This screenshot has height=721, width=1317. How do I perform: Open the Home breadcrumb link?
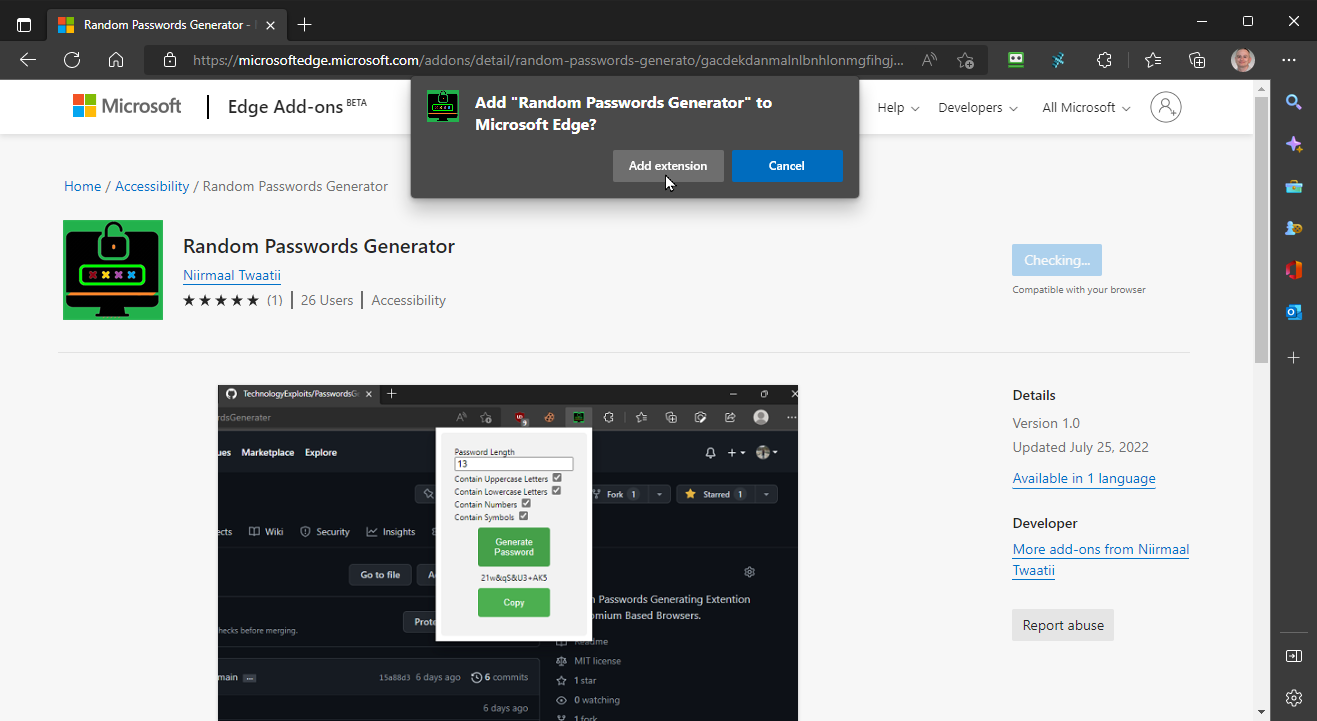click(x=83, y=186)
